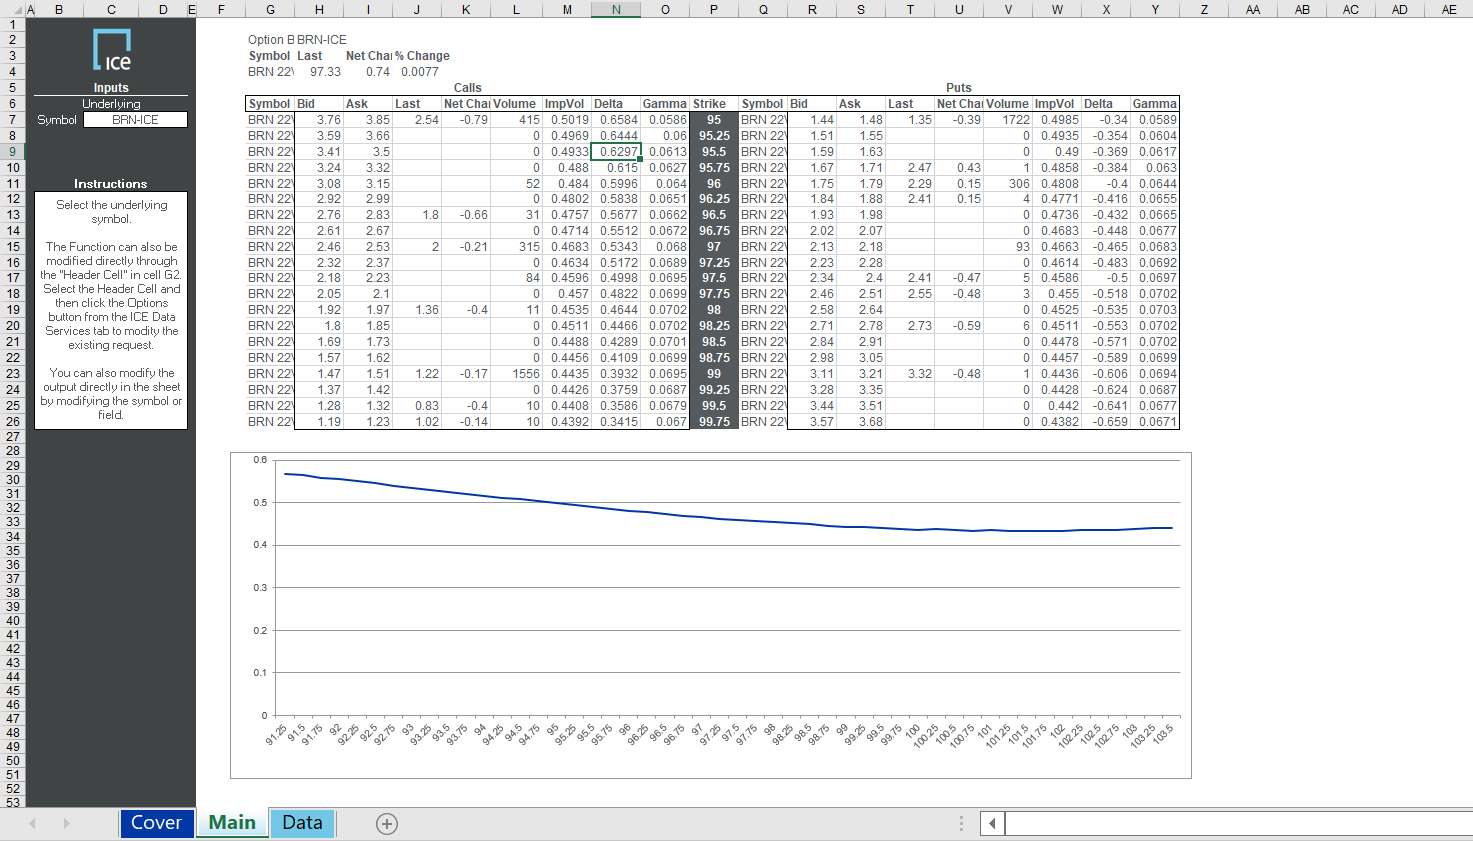Select the Strike cell showing 95
1473x841 pixels.
point(713,119)
